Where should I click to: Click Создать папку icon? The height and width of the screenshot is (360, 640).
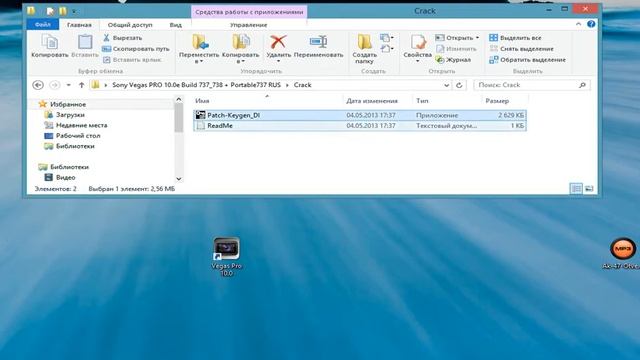click(x=364, y=42)
